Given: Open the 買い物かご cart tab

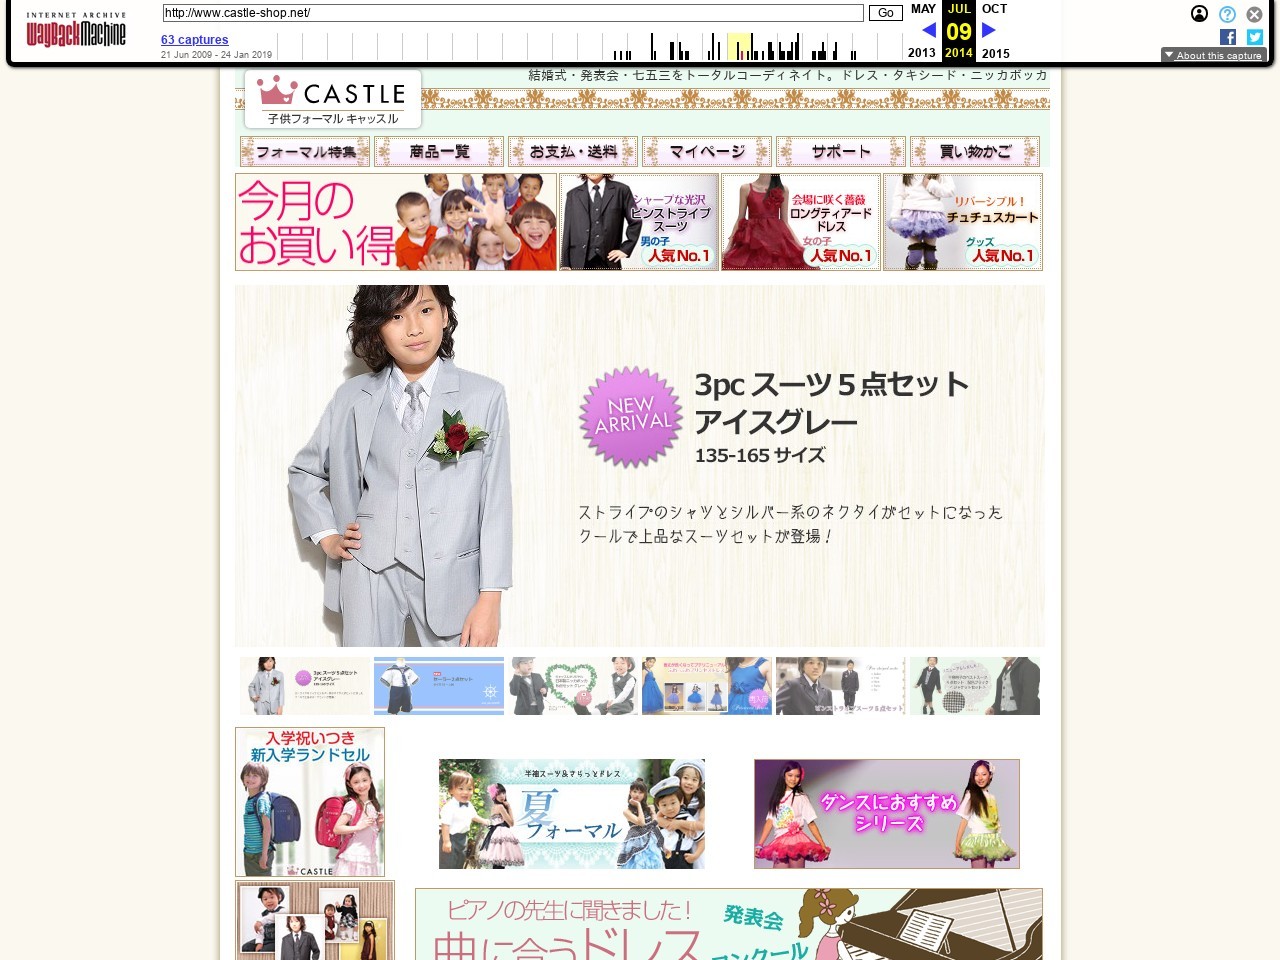Looking at the screenshot, I should pyautogui.click(x=975, y=152).
